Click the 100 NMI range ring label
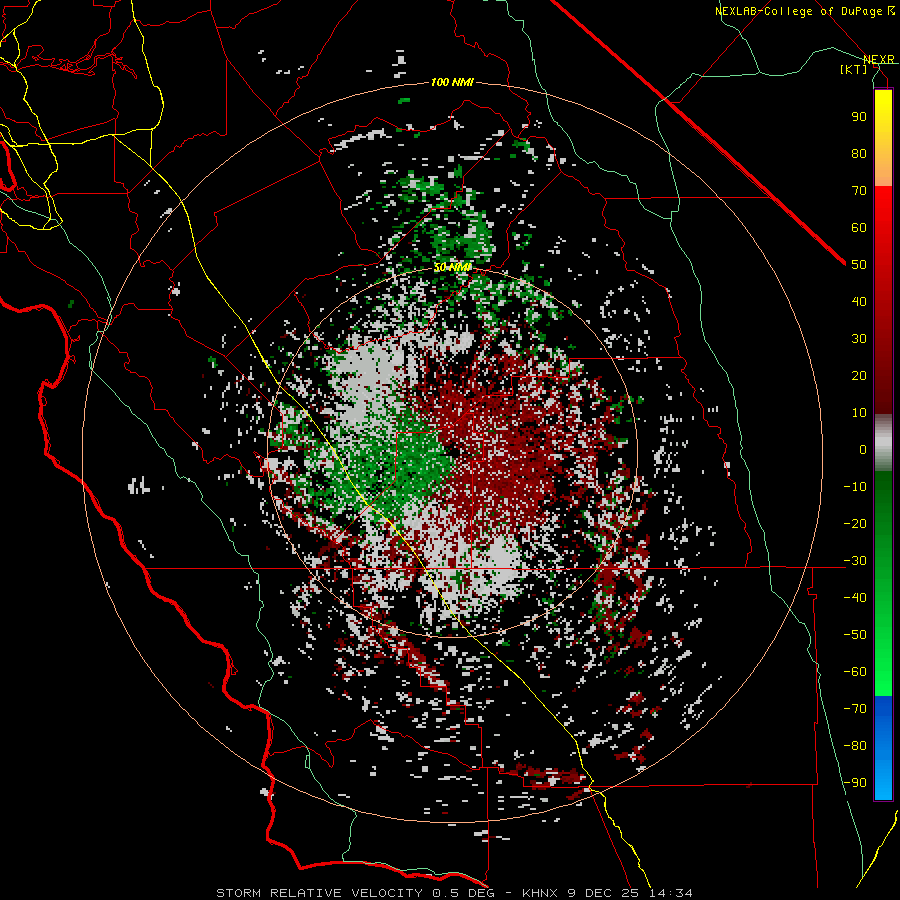The width and height of the screenshot is (900, 900). 452,82
